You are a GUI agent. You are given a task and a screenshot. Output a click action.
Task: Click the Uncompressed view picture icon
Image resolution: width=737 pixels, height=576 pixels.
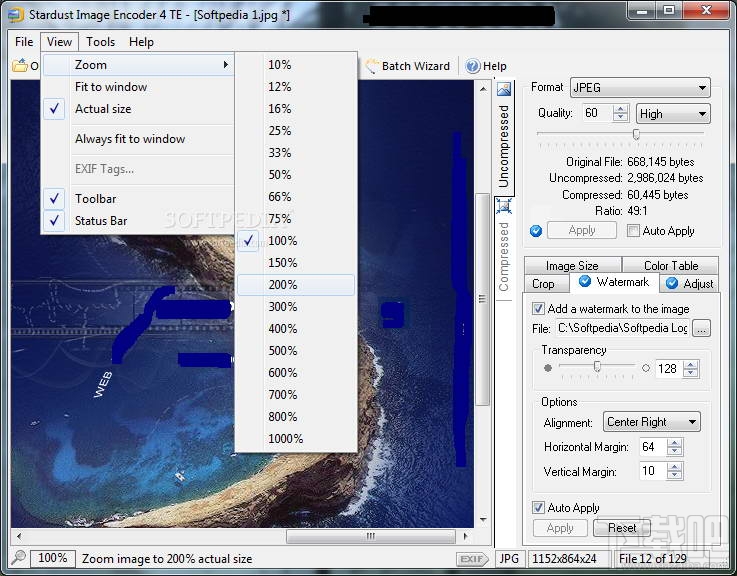504,89
